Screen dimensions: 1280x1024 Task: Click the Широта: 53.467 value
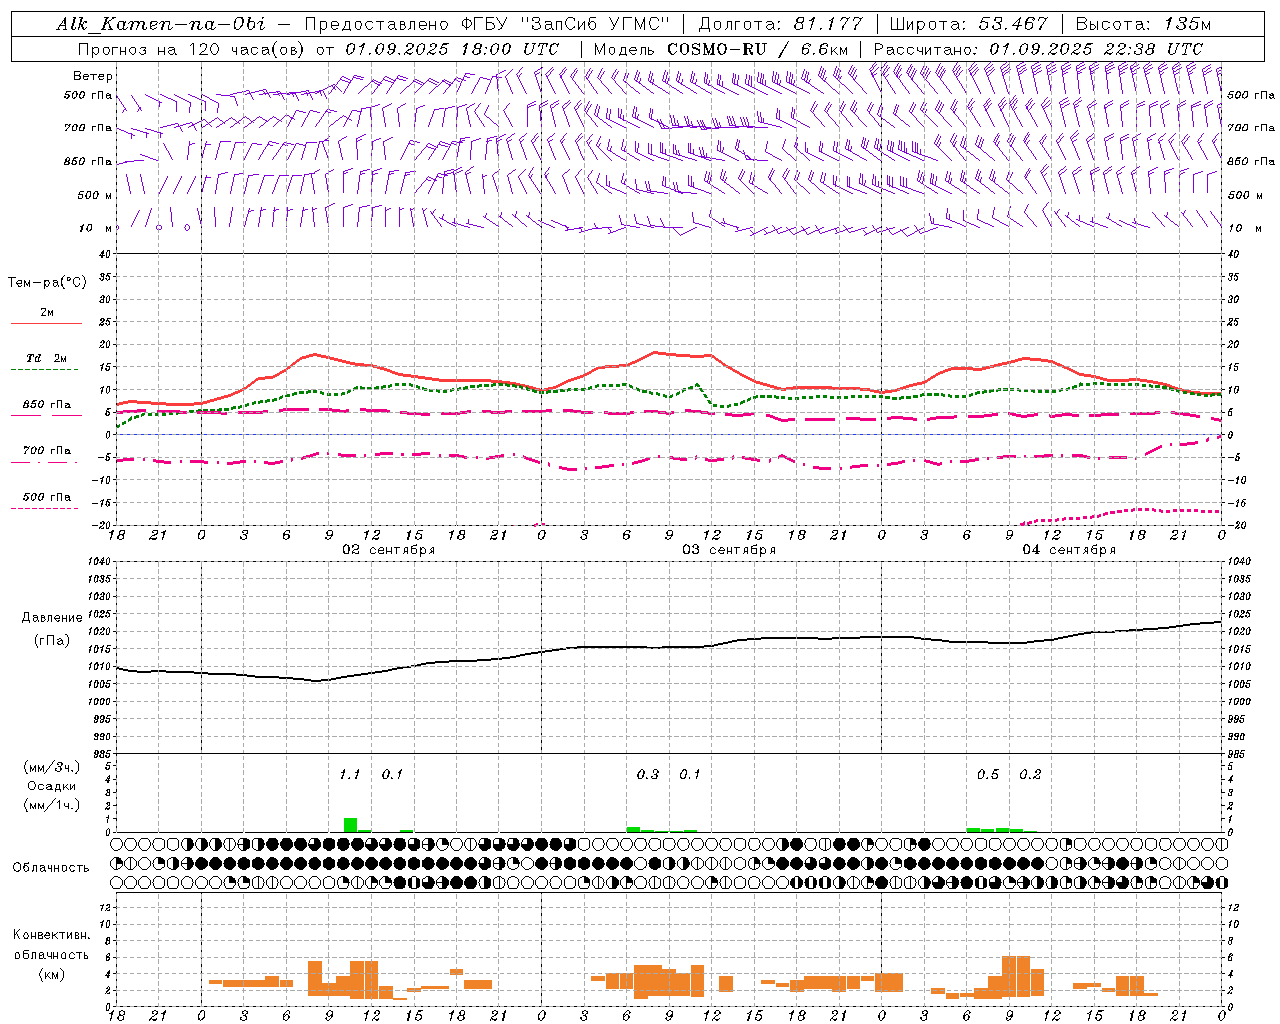coord(968,24)
